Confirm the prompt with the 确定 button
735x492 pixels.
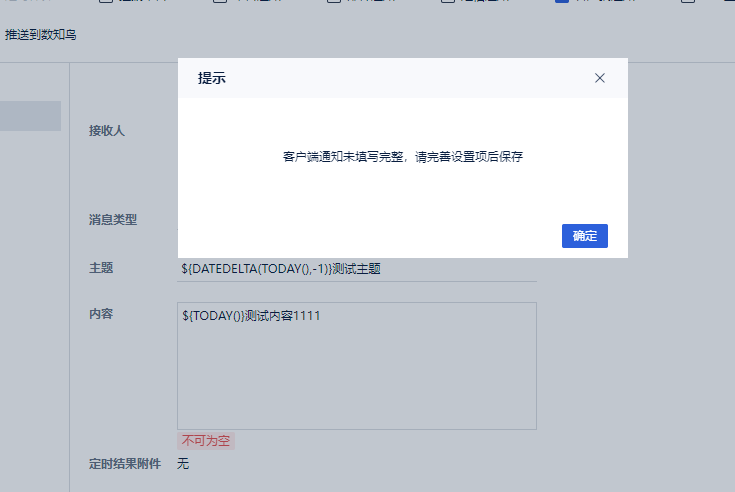tap(585, 236)
